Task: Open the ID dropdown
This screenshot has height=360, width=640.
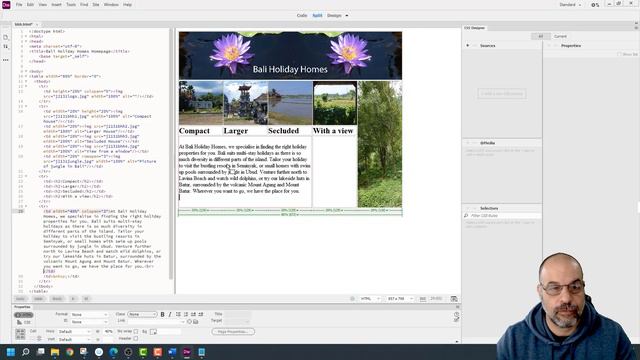Action: coord(89,322)
